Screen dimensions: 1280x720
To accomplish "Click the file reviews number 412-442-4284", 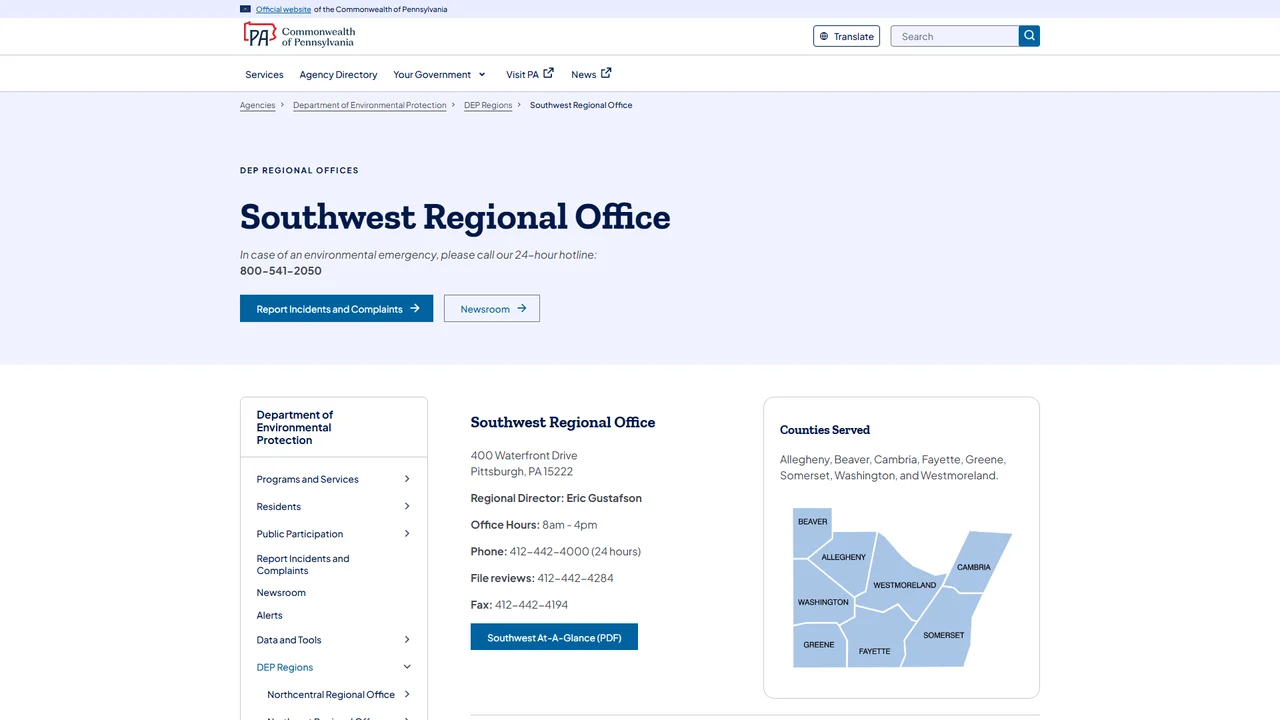I will point(575,578).
